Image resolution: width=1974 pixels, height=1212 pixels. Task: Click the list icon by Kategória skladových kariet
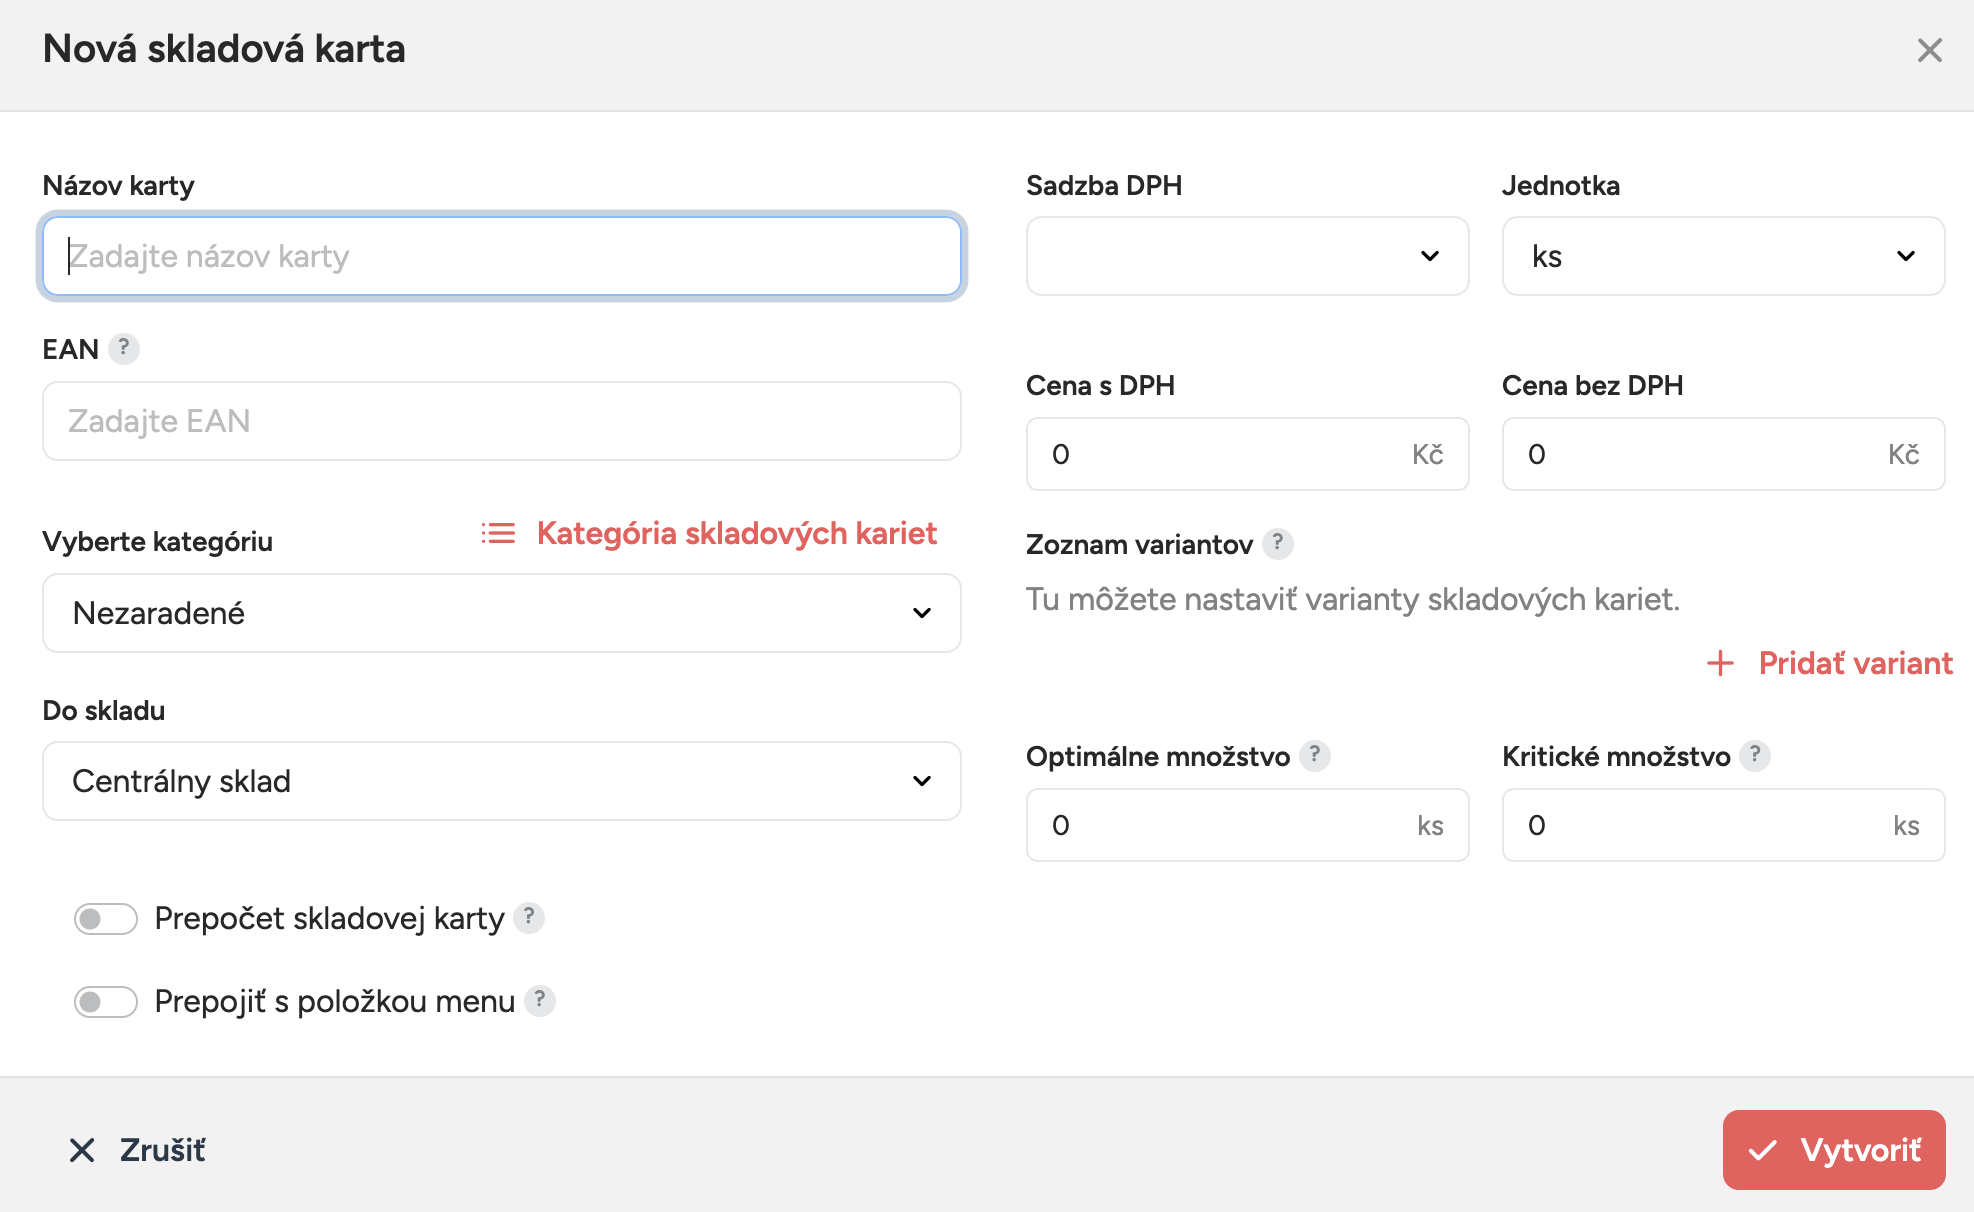coord(498,533)
